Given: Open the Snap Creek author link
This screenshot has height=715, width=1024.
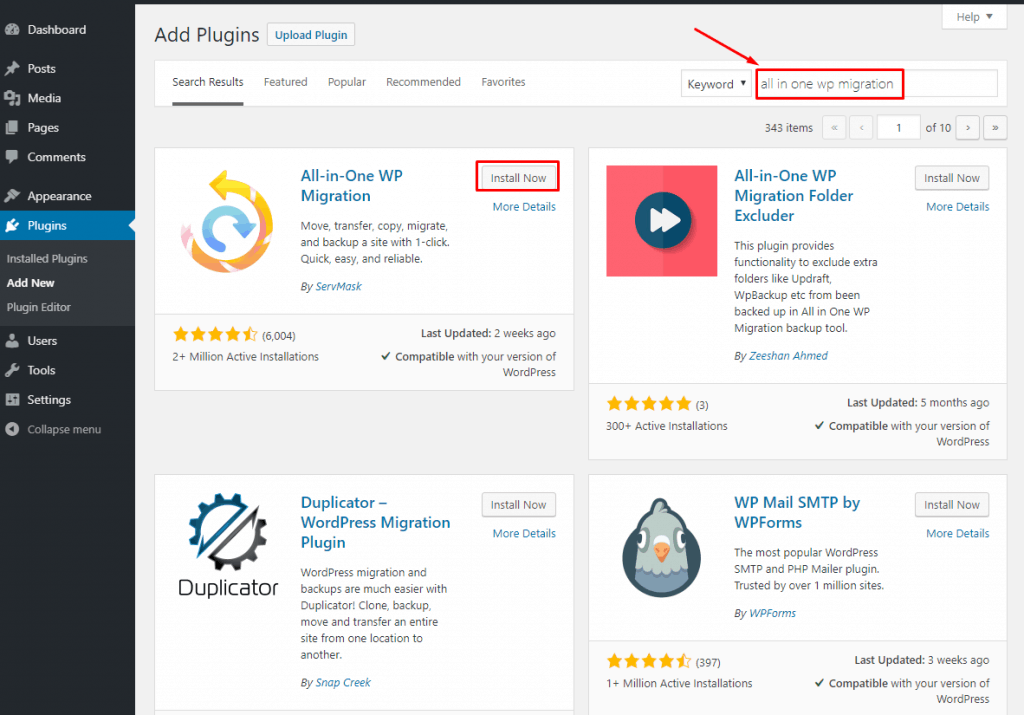Looking at the screenshot, I should tap(343, 682).
